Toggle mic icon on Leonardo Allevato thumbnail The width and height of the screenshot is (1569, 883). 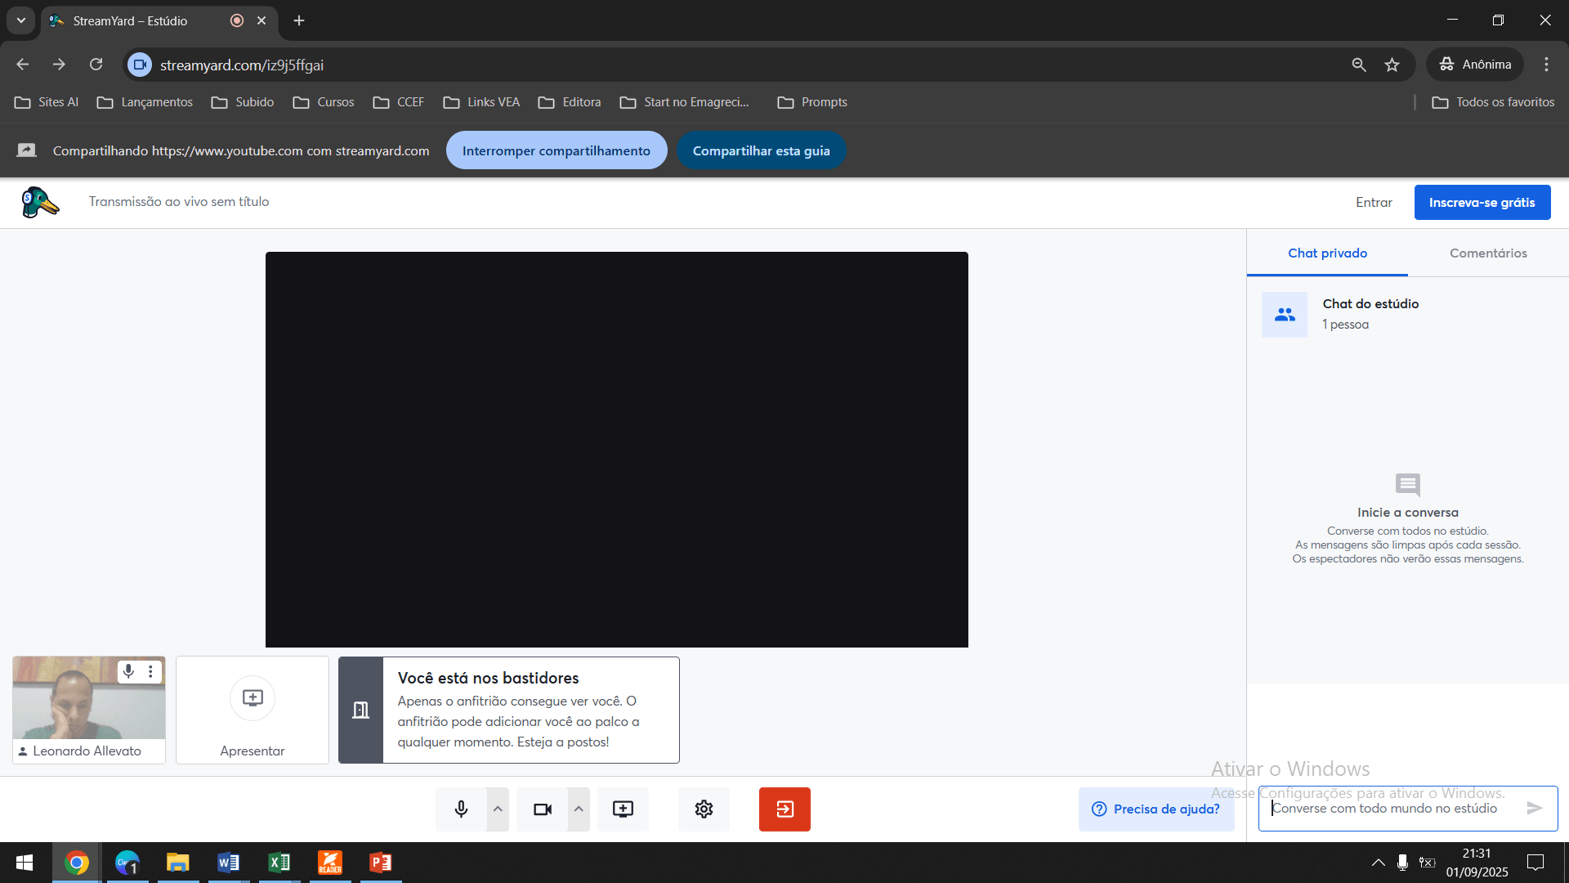[x=128, y=672]
